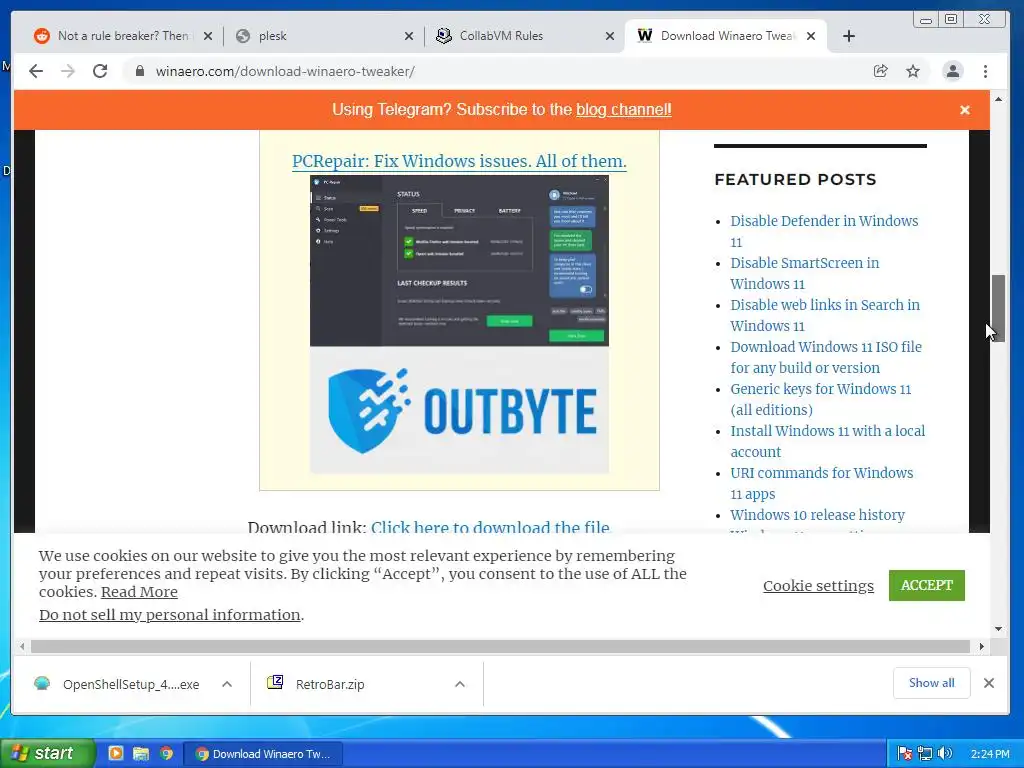Screen dimensions: 1024x768
Task: Close the downloads bar
Action: (x=989, y=683)
